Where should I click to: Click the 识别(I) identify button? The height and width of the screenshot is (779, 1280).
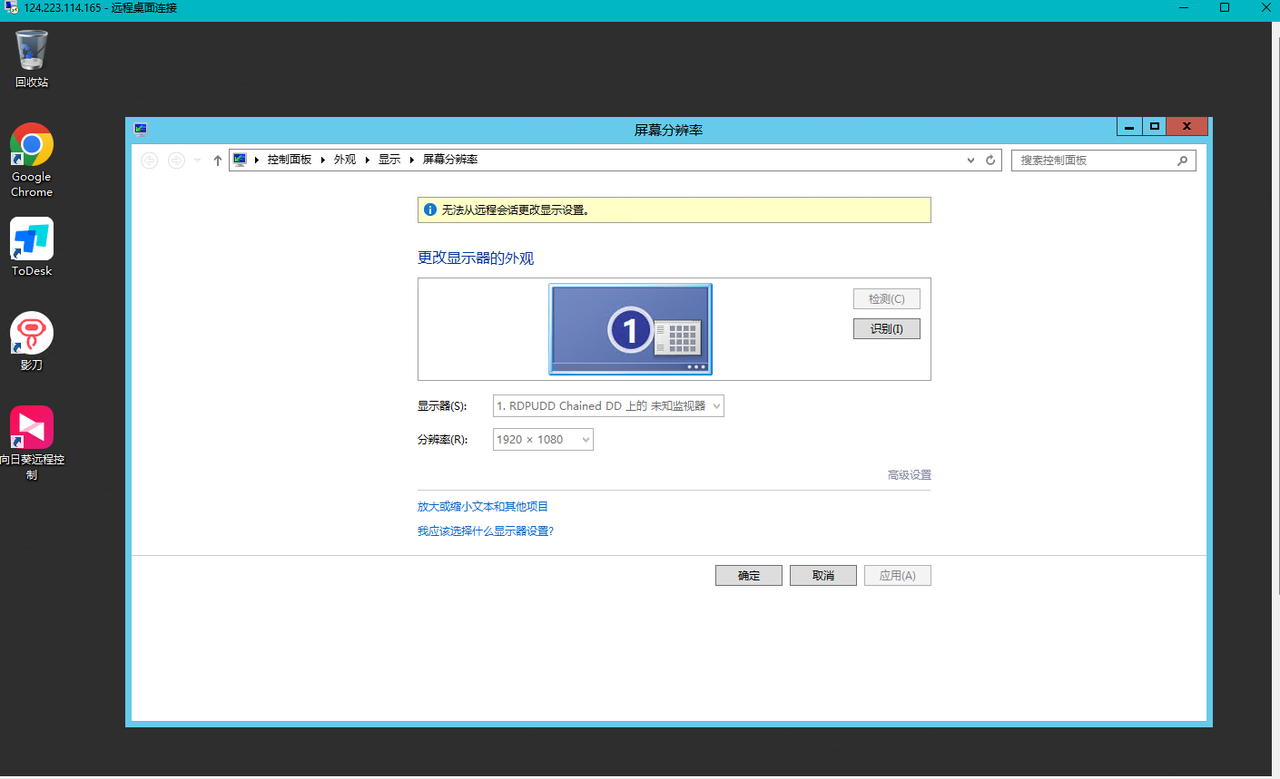coord(886,329)
